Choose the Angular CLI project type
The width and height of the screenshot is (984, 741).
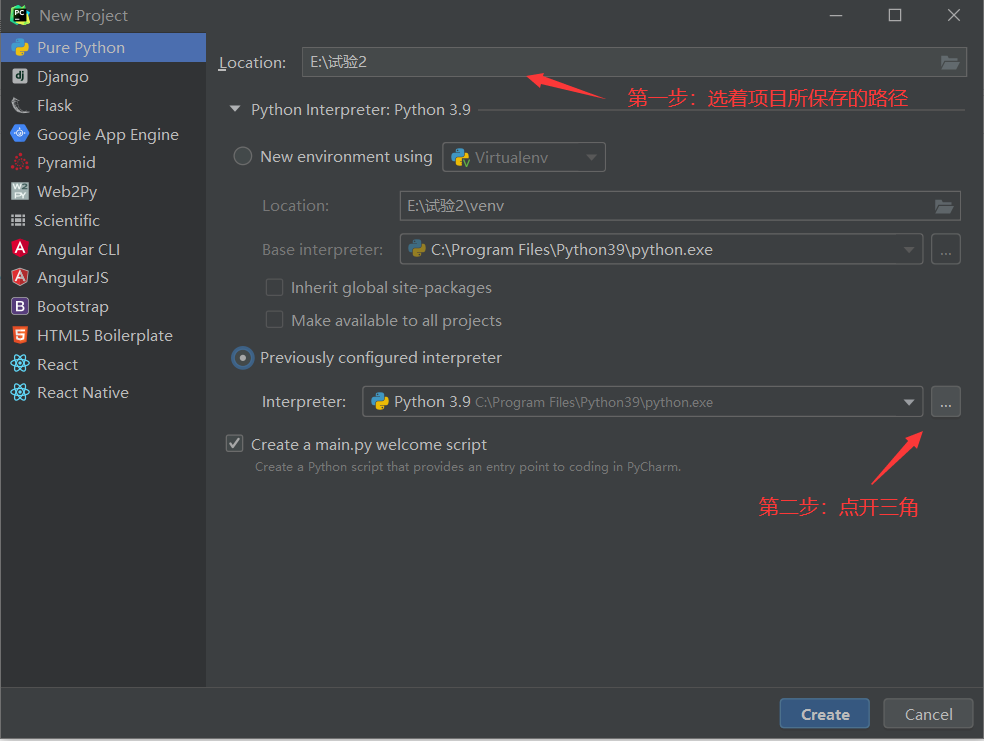pyautogui.click(x=104, y=249)
